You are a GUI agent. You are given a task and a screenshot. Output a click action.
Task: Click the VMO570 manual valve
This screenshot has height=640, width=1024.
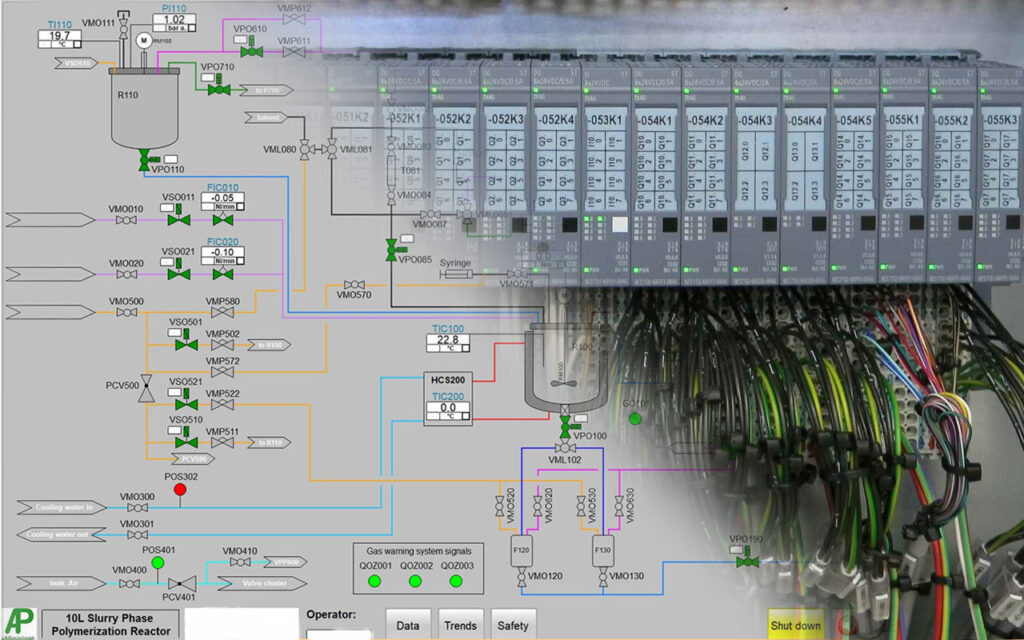[x=355, y=285]
